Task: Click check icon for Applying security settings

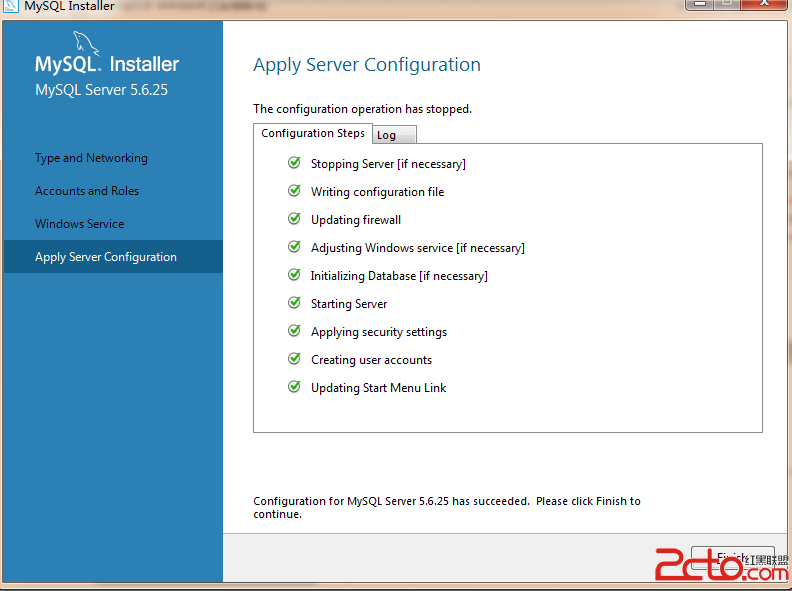Action: (x=294, y=330)
